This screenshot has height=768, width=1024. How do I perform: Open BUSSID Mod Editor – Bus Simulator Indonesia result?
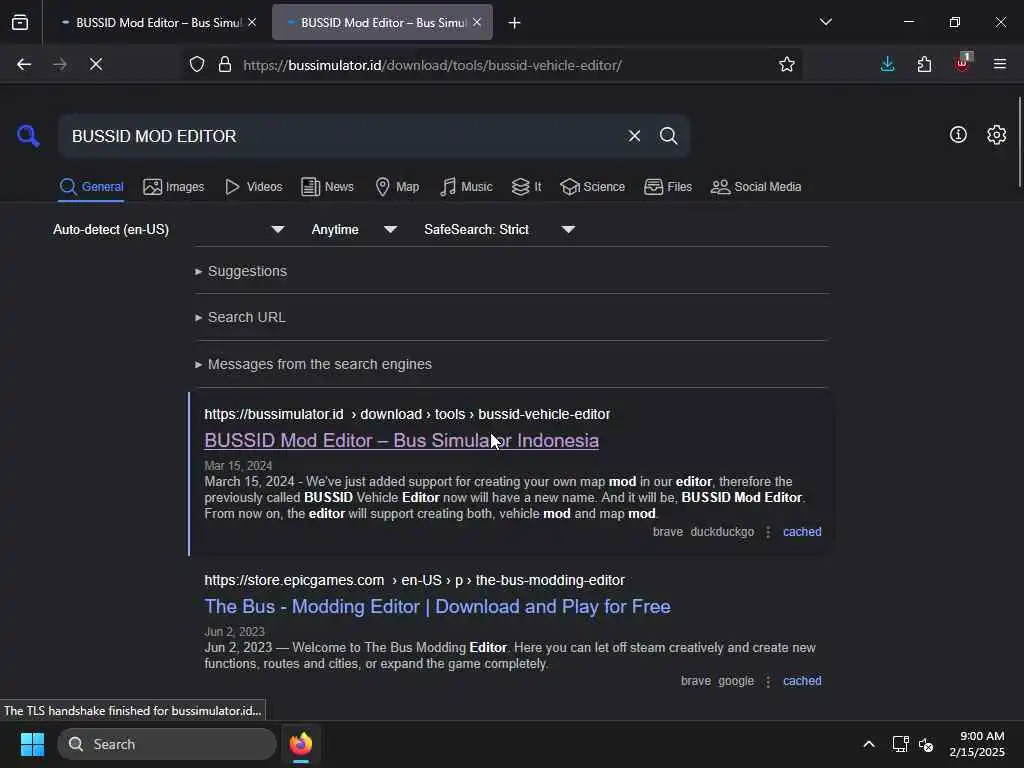tap(402, 441)
